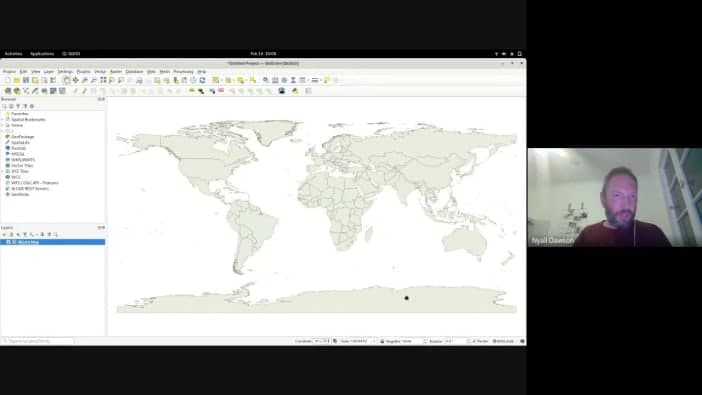Viewport: 702px width, 395px height.
Task: Open GNOME Activities overview
Action: tap(13, 54)
